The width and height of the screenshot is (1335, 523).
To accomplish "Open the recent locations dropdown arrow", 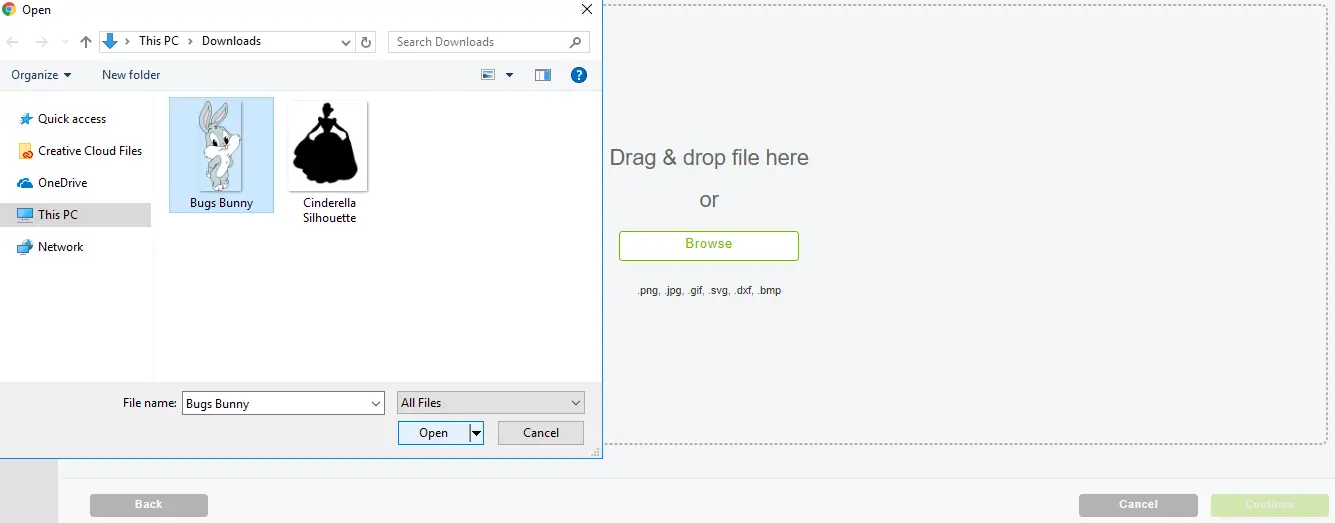I will pyautogui.click(x=65, y=42).
